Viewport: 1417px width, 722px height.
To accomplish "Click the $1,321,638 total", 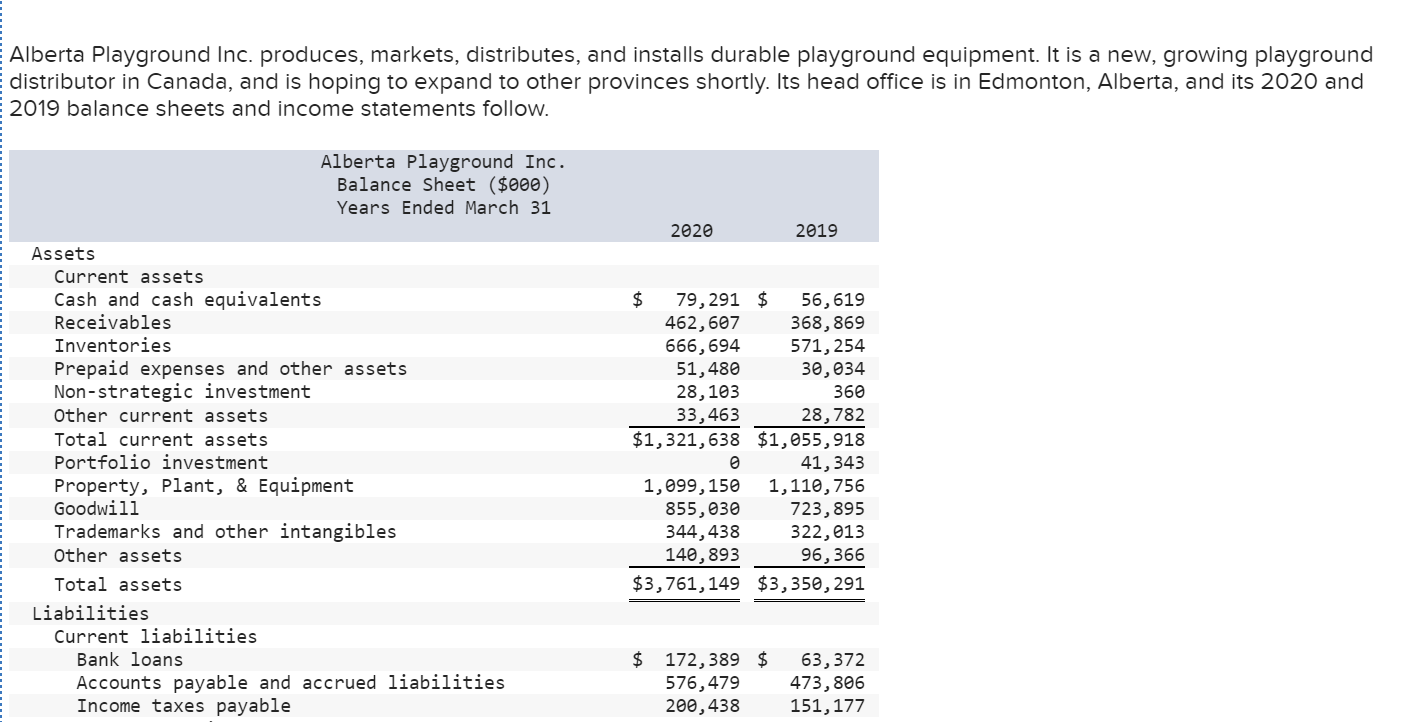I will click(687, 440).
